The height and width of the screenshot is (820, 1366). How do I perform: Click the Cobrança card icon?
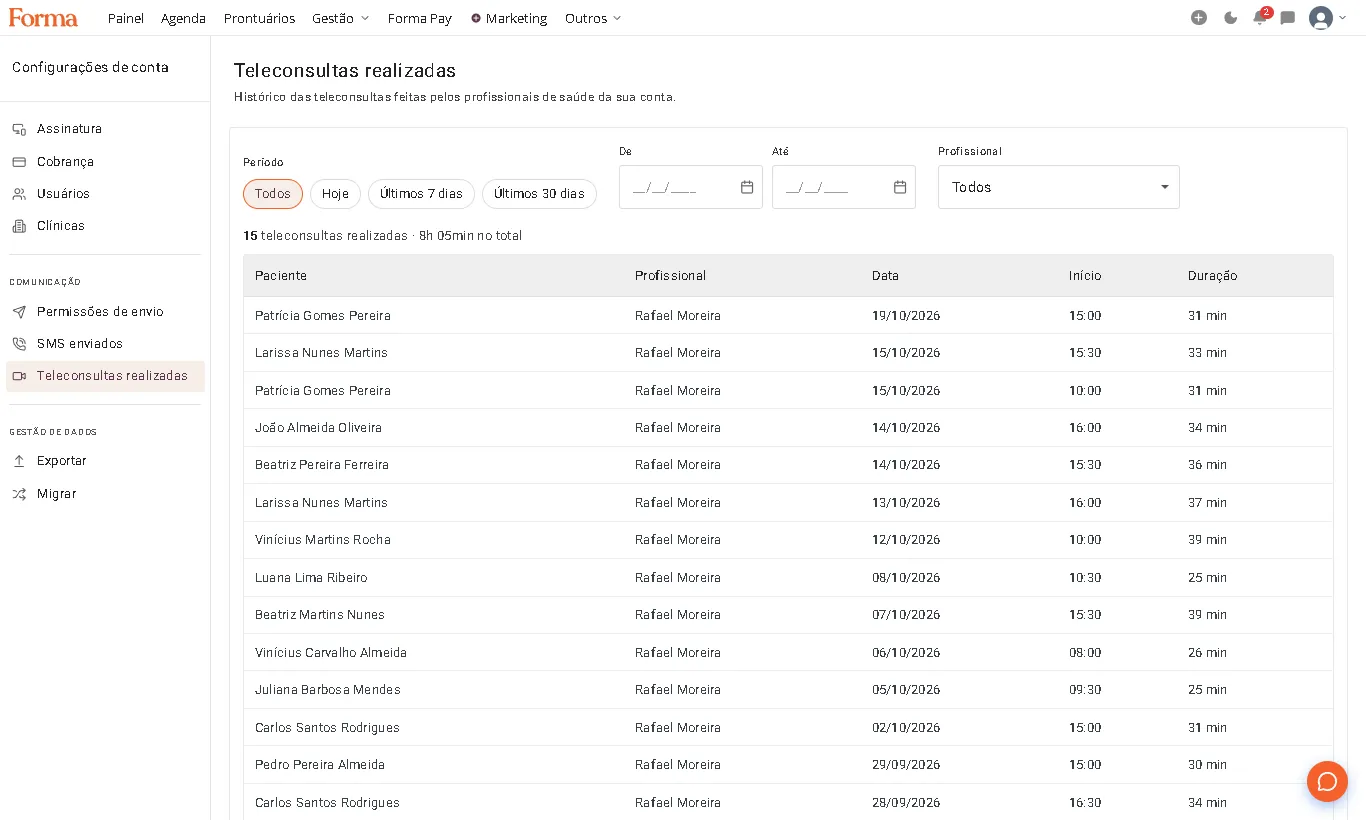tap(19, 162)
